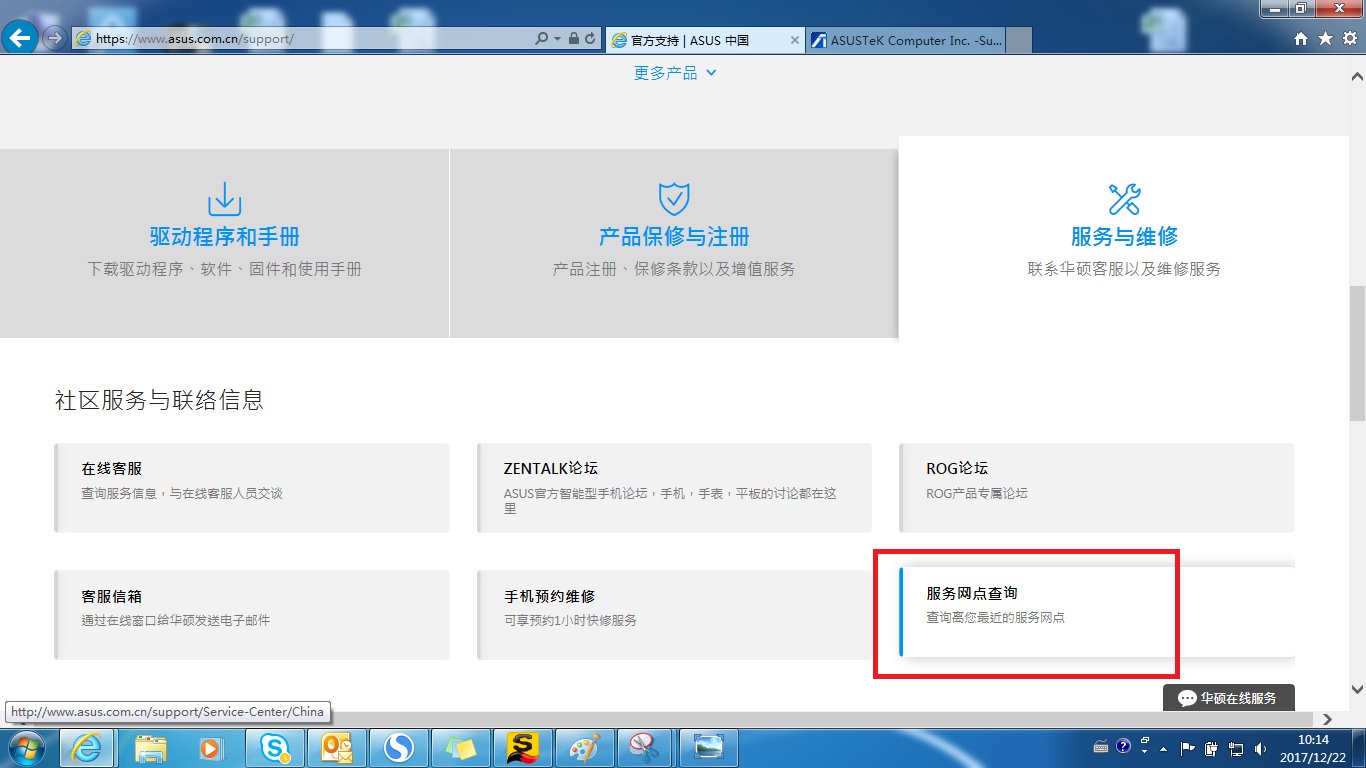Refresh the page using the address bar icon

[588, 39]
